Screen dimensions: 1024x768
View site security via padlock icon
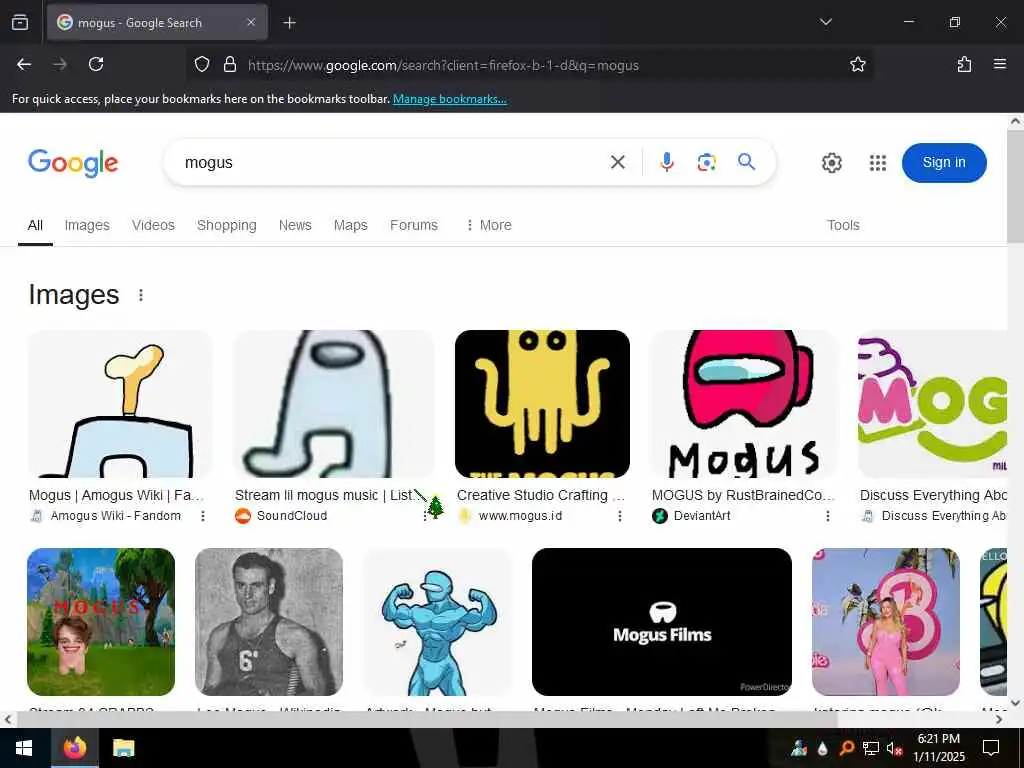[x=229, y=64]
